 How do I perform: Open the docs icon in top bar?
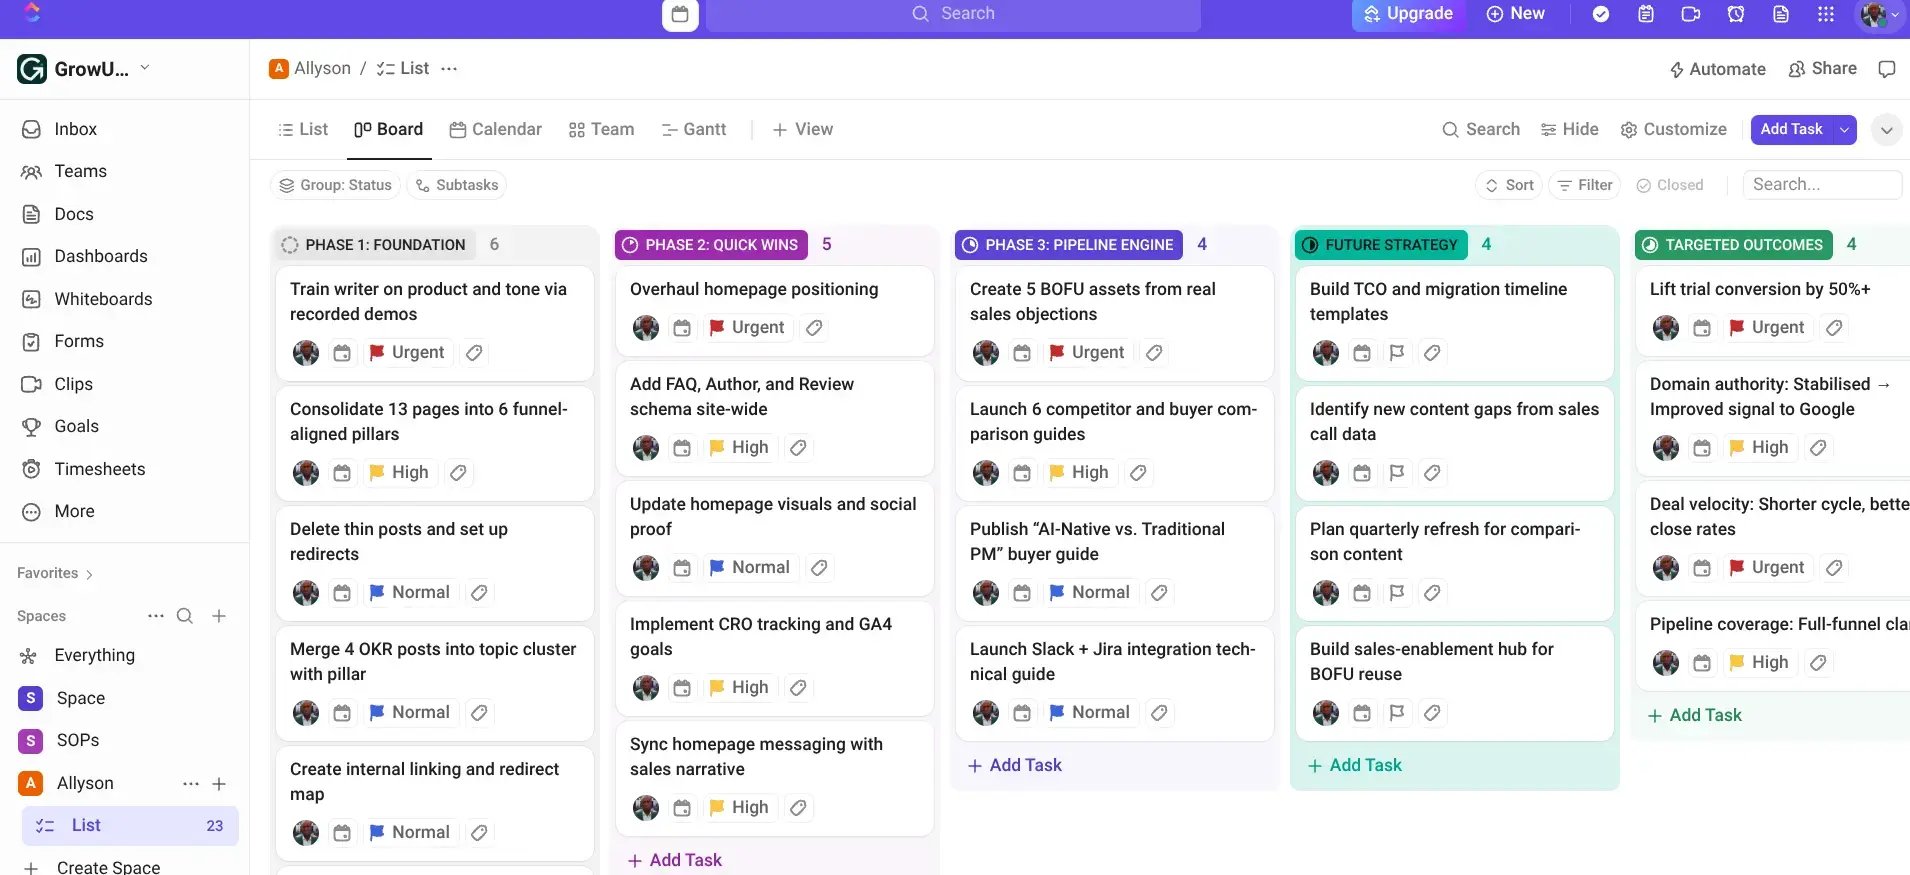1781,14
